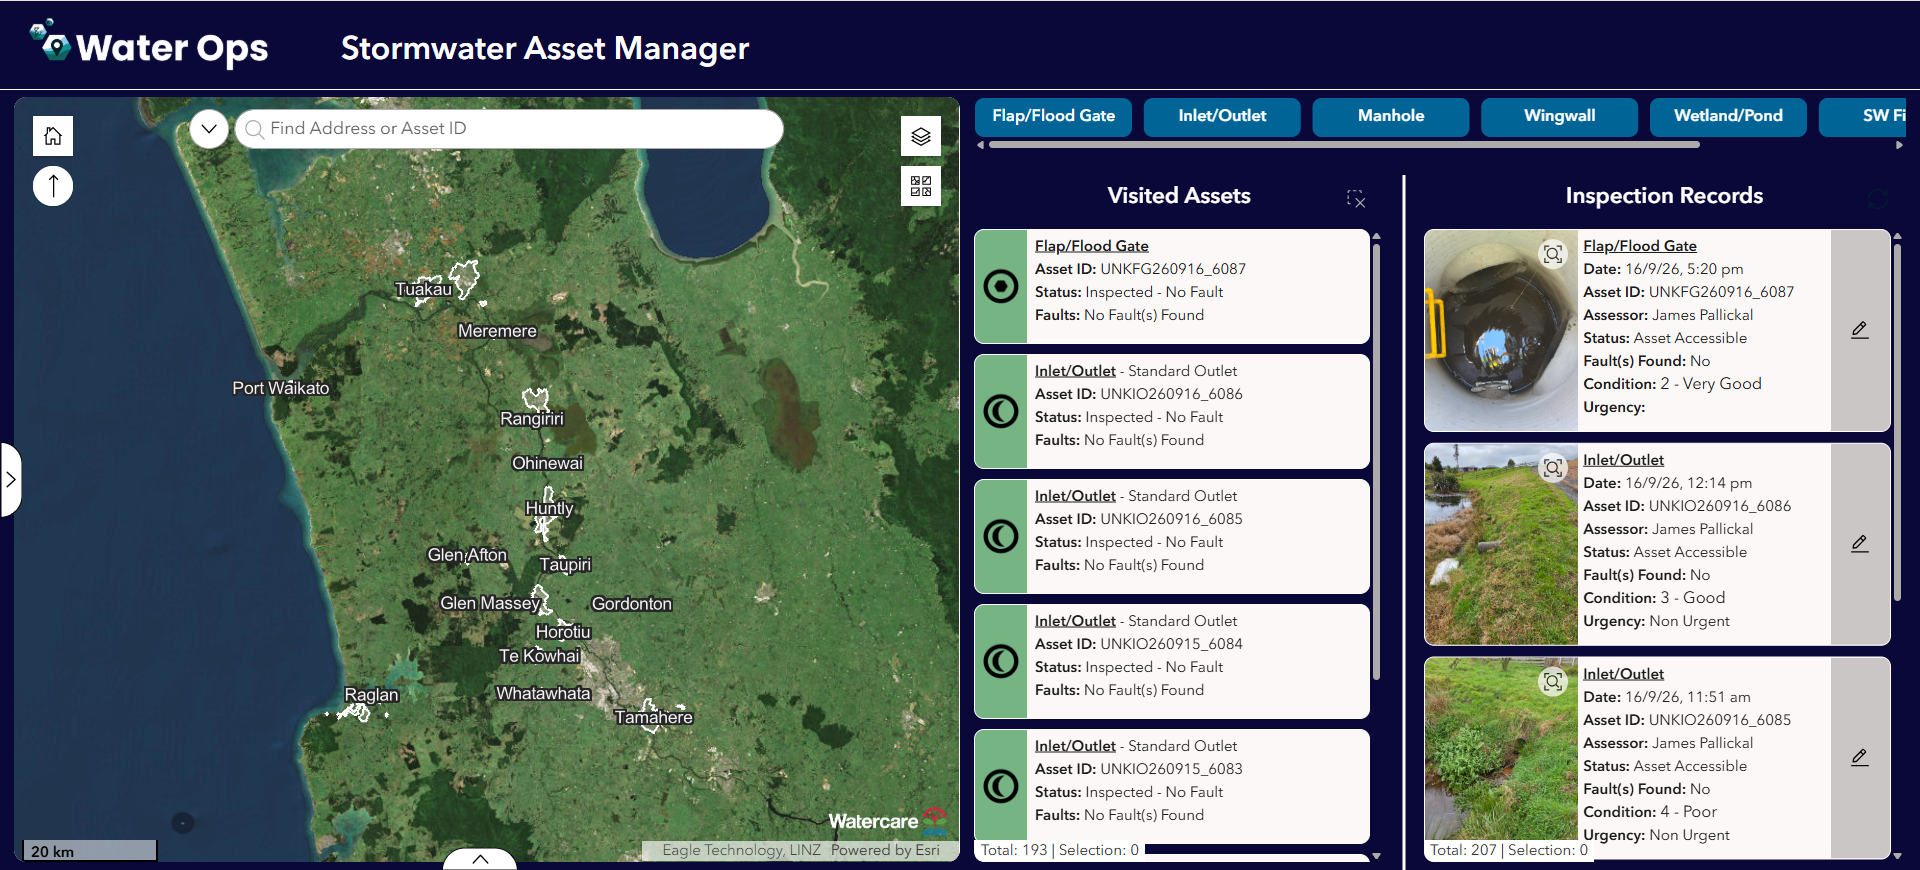Click 'Total: 207 | Selection: 0' status text
The height and width of the screenshot is (870, 1920).
click(1509, 850)
